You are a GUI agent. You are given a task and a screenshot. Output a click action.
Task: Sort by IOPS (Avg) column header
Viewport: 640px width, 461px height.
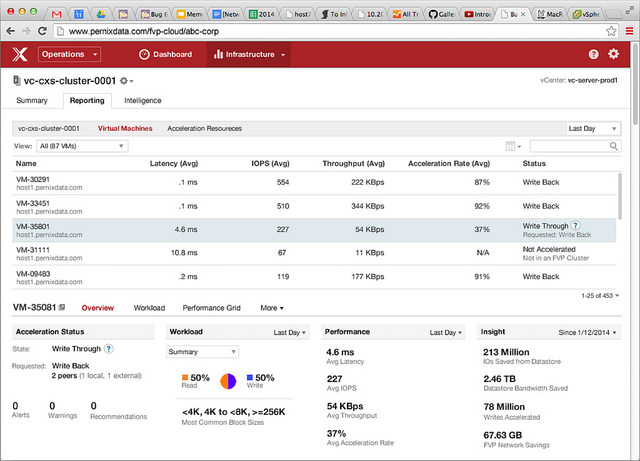[x=270, y=163]
